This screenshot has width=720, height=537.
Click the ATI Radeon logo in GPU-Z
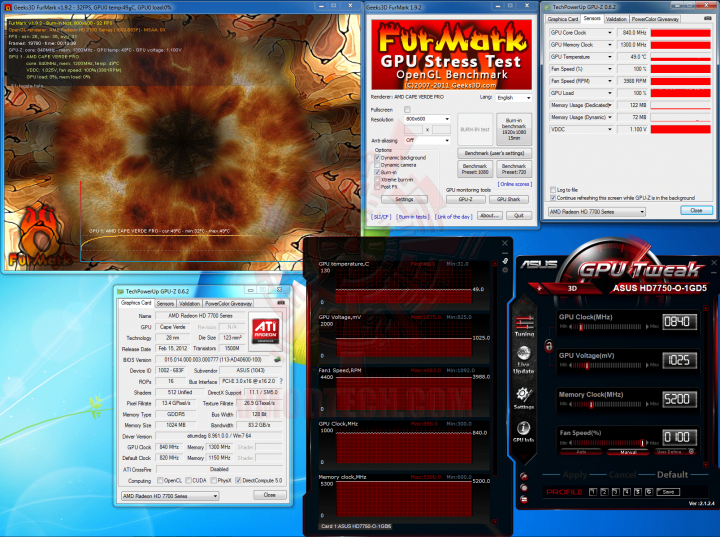265,330
